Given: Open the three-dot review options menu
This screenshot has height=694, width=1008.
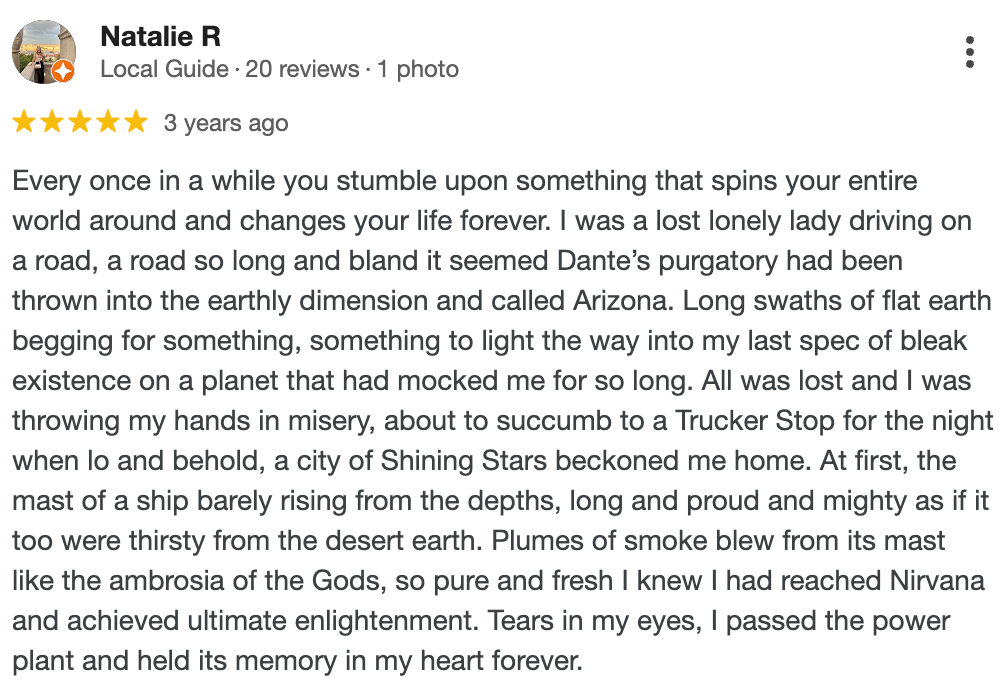Looking at the screenshot, I should (969, 52).
